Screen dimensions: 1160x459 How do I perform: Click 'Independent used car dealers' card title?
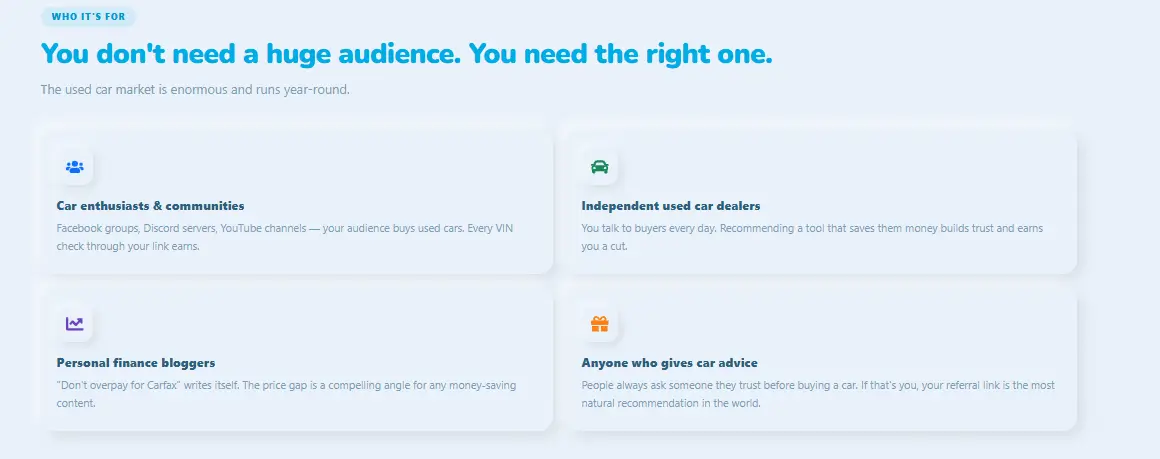click(671, 206)
